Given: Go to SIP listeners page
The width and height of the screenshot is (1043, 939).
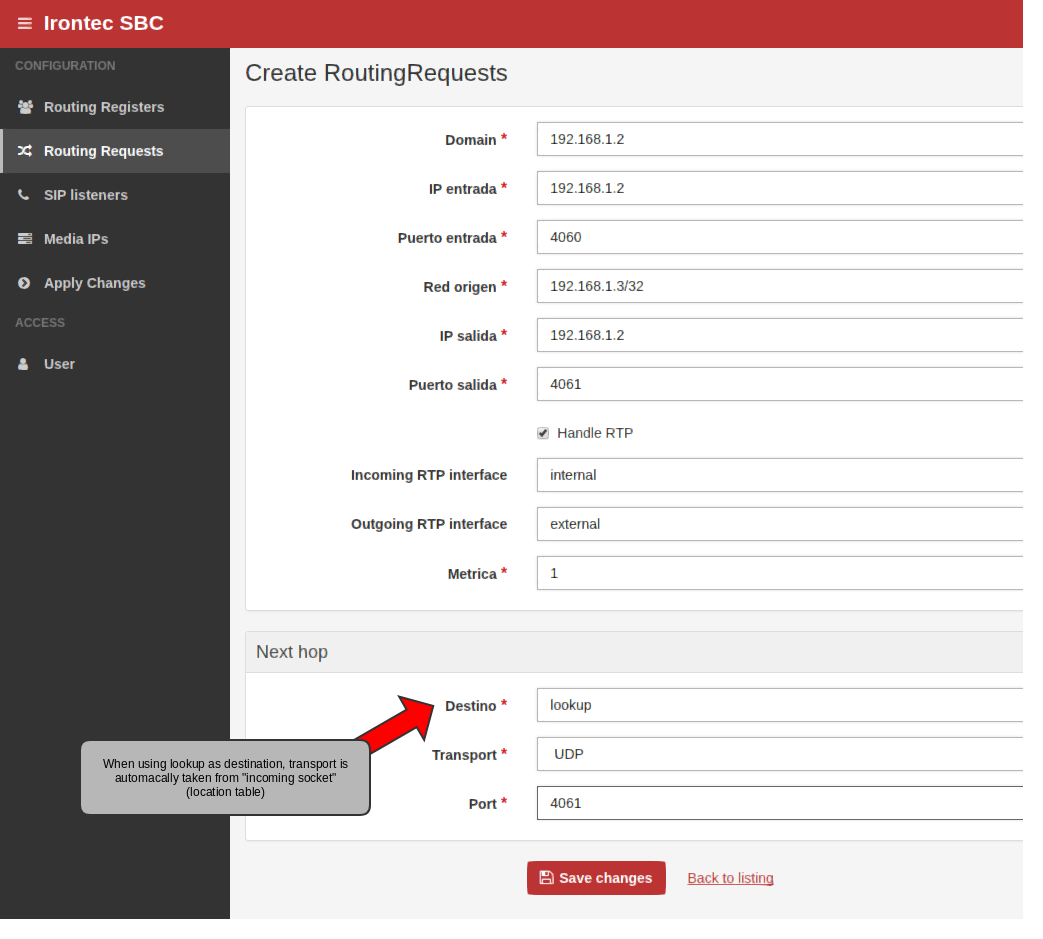Looking at the screenshot, I should (115, 195).
